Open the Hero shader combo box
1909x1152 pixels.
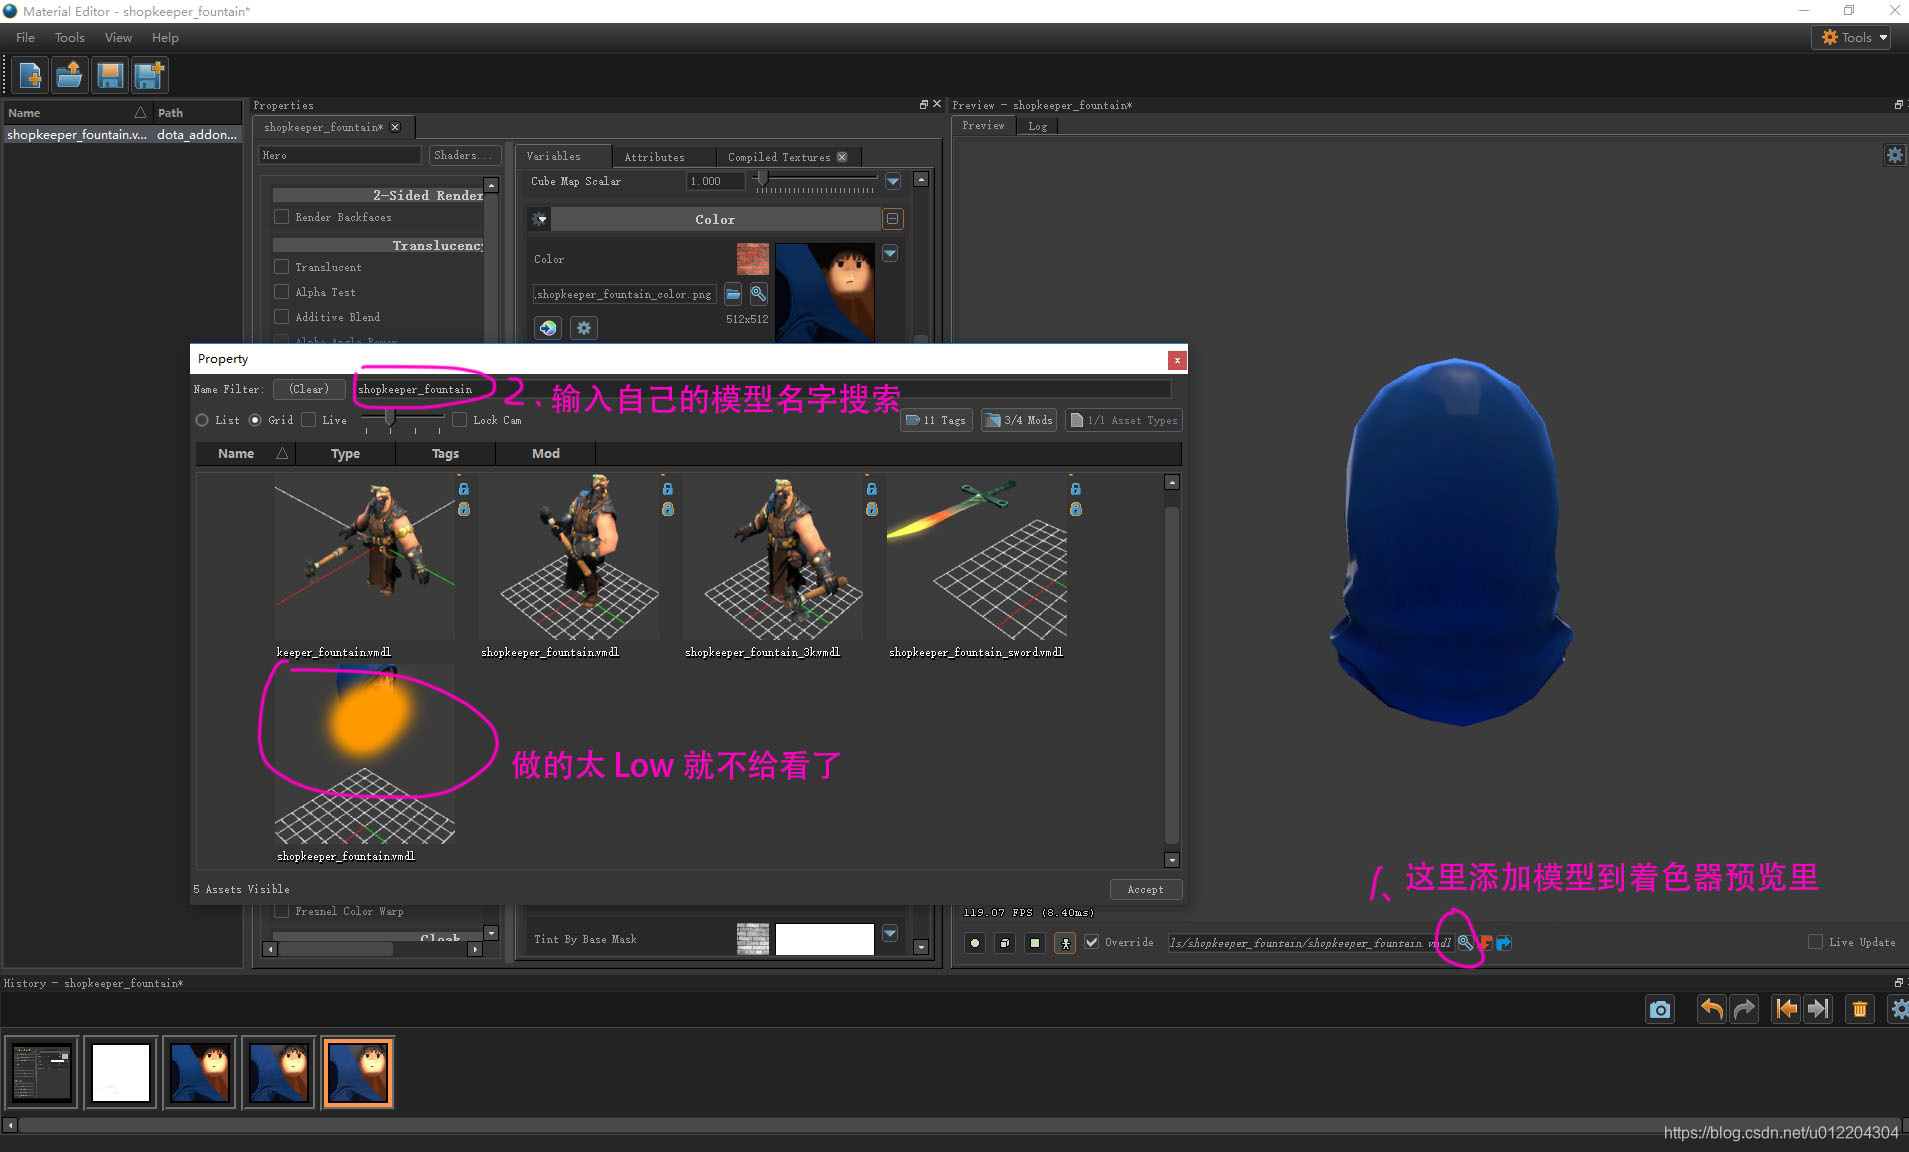[341, 155]
